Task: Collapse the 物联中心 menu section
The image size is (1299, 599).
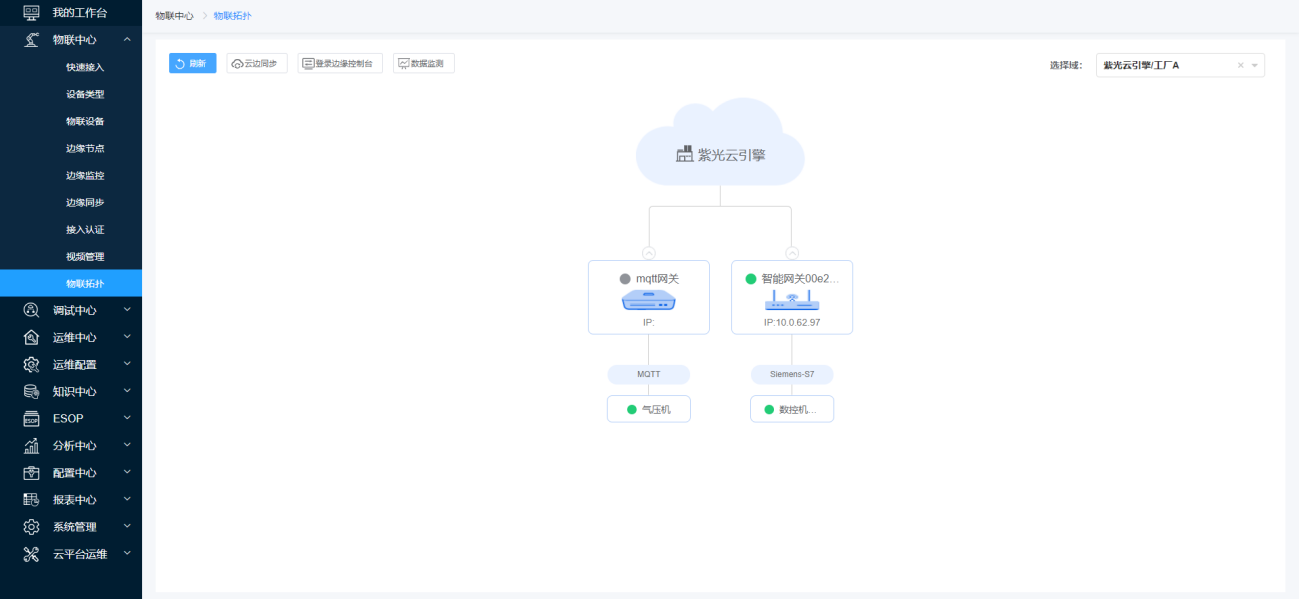Action: click(x=127, y=40)
